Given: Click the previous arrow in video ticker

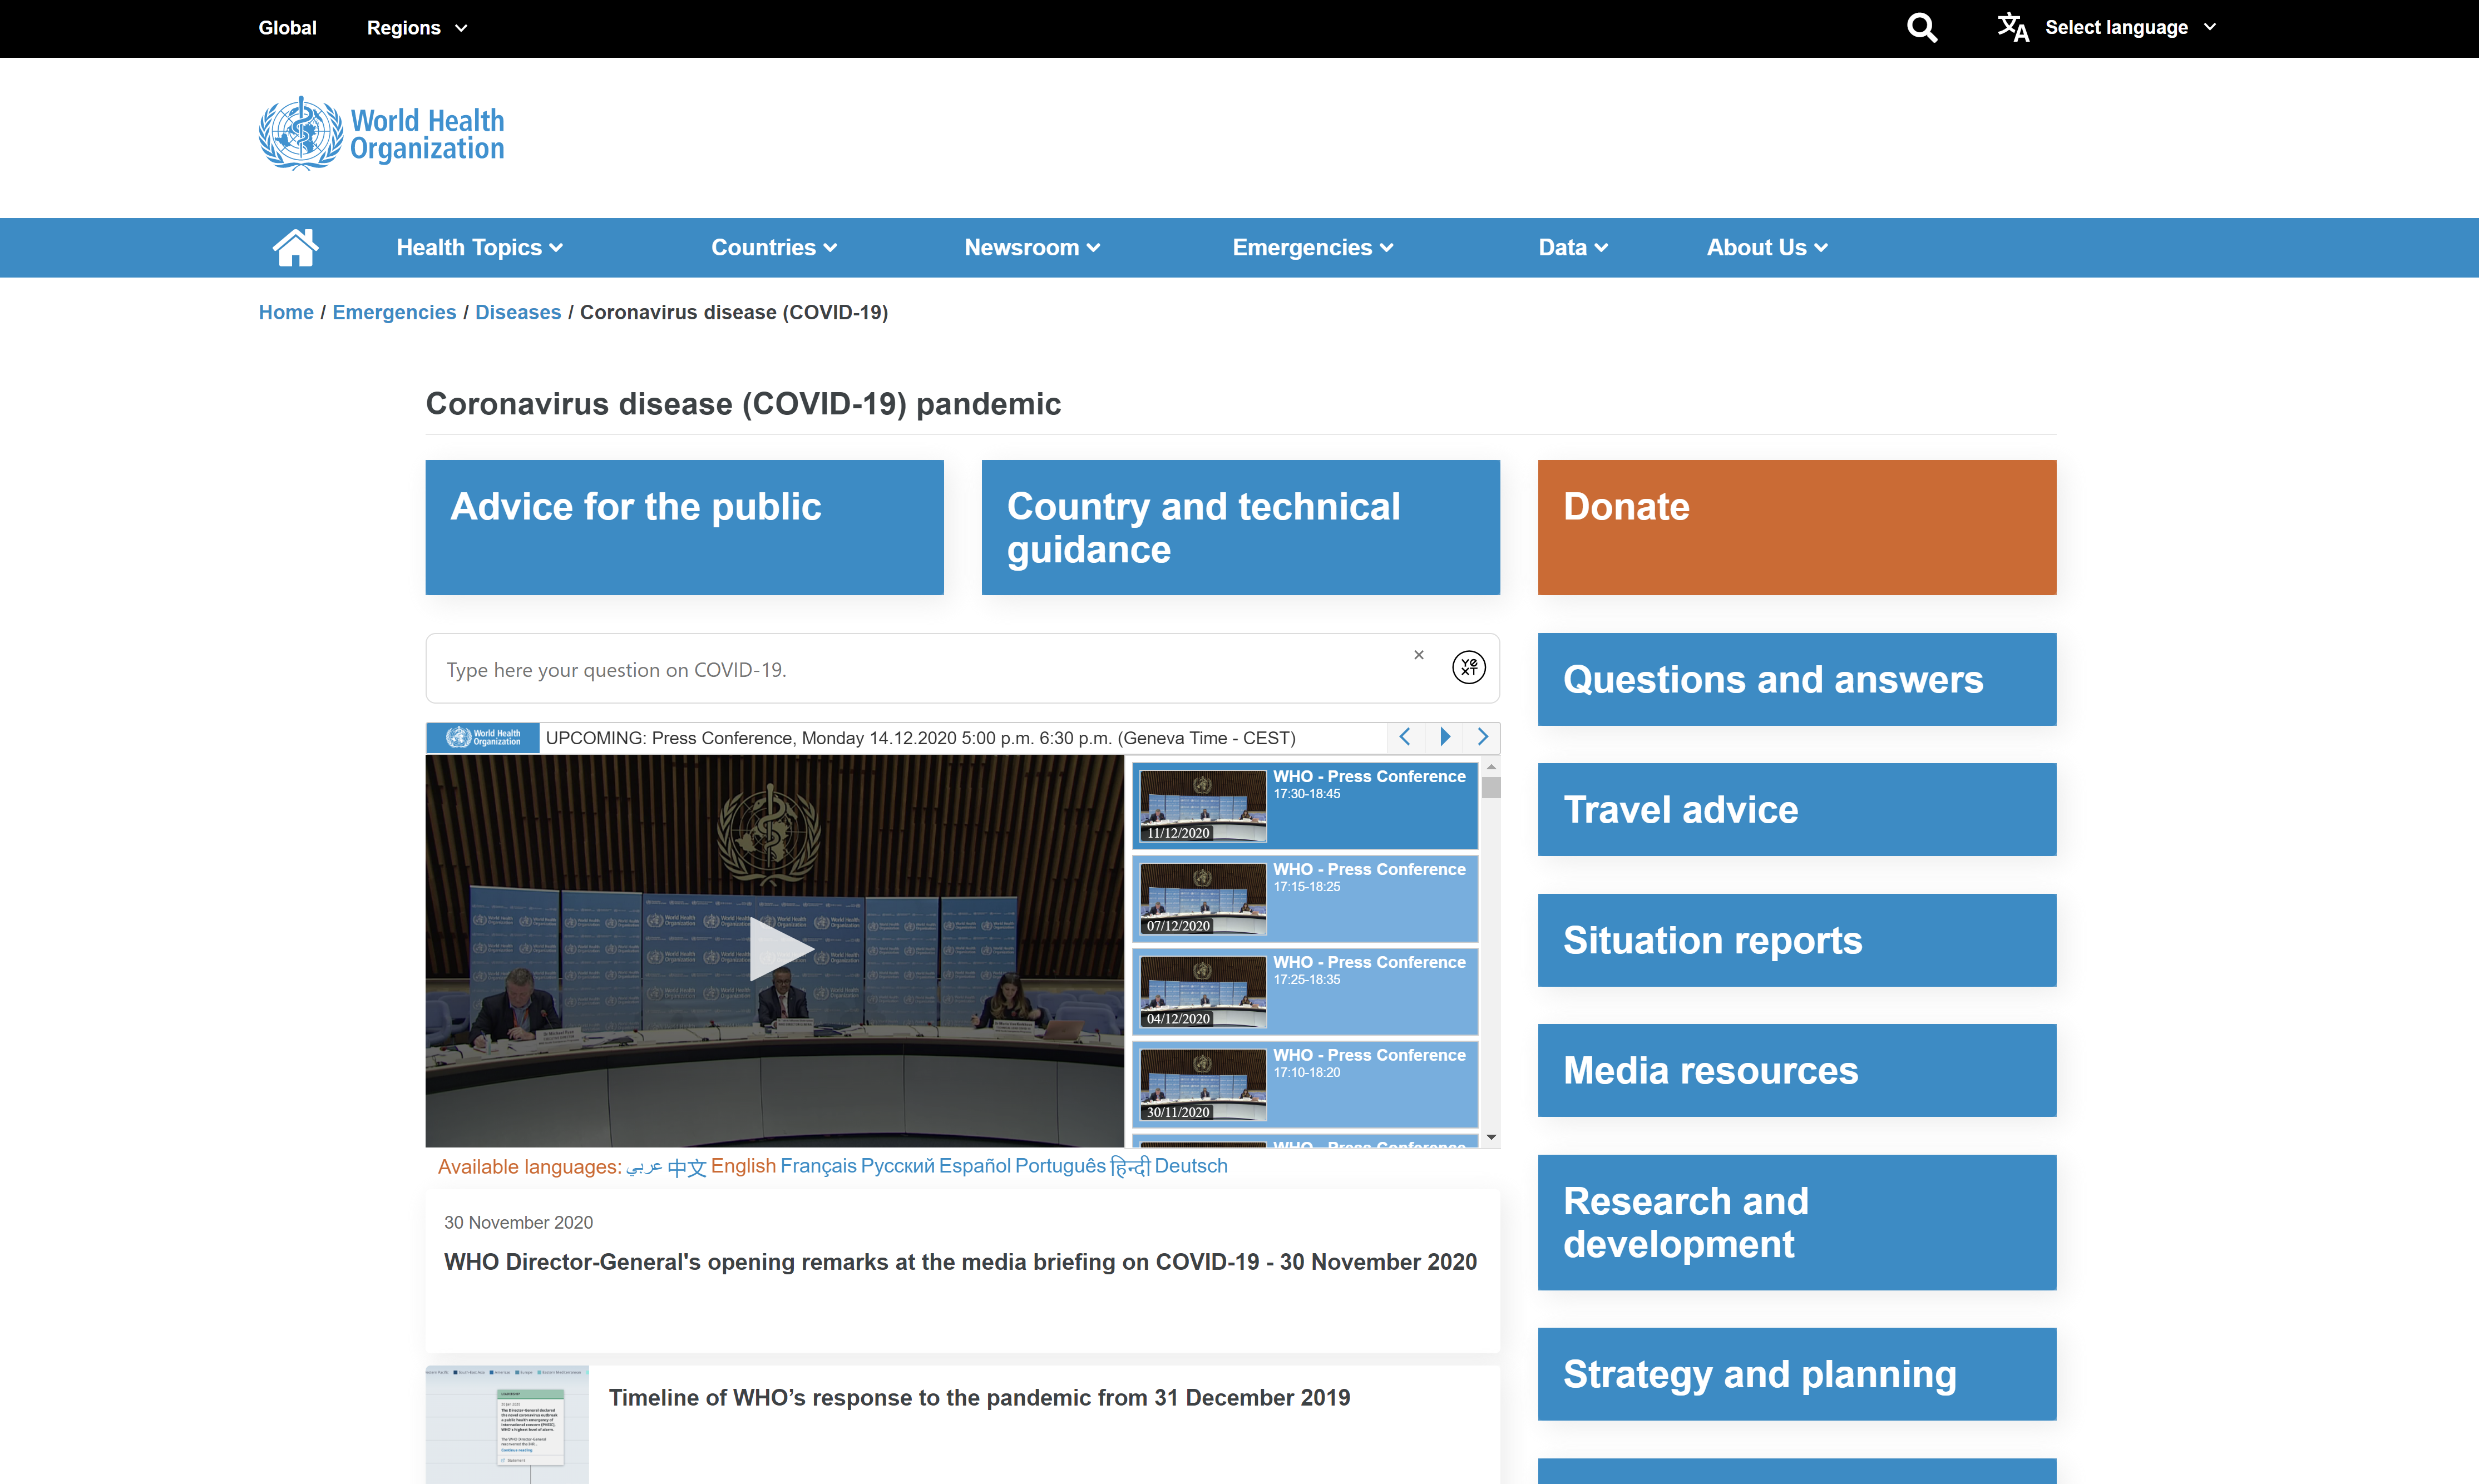Looking at the screenshot, I should point(1405,737).
